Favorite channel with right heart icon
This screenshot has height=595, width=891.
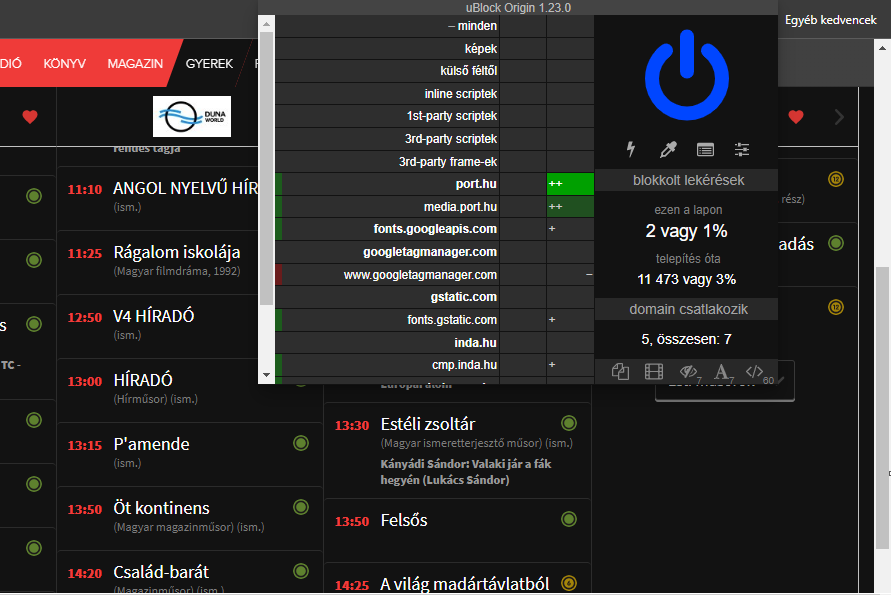coord(796,116)
